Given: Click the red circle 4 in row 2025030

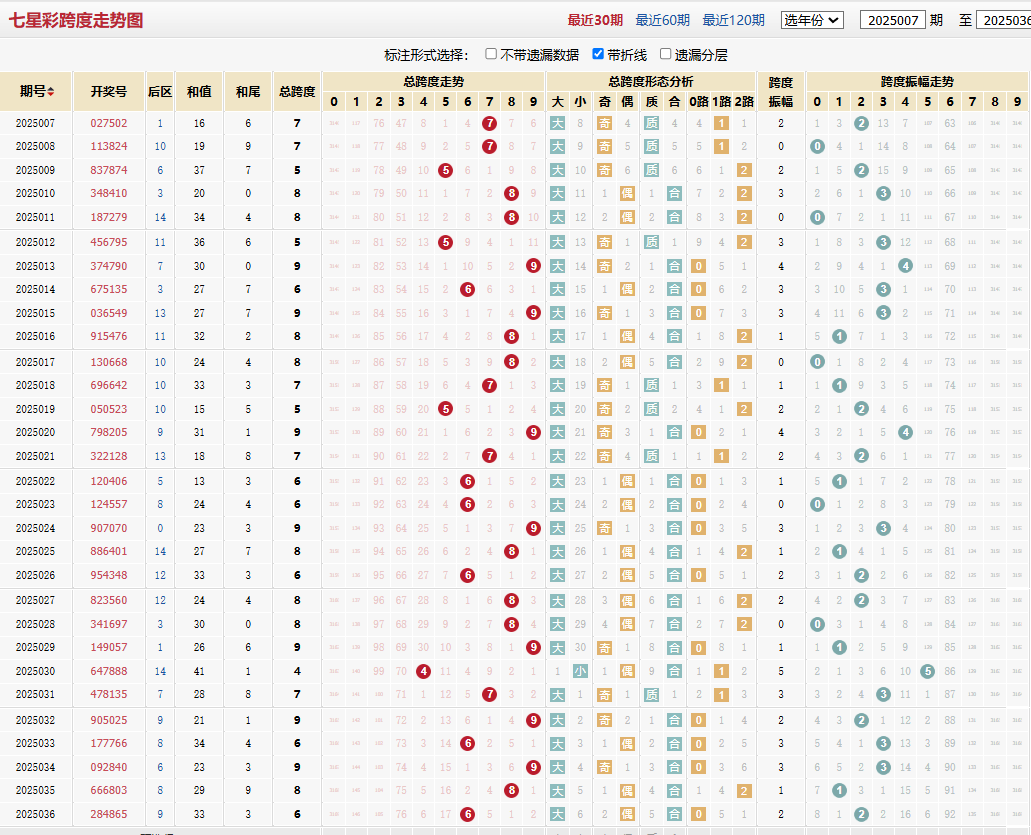Looking at the screenshot, I should pos(423,671).
